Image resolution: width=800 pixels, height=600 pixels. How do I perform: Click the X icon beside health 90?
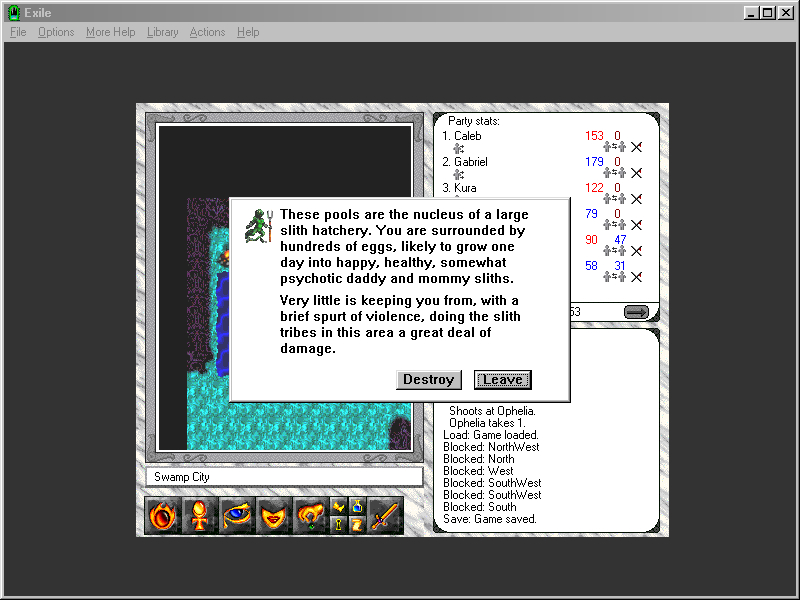(x=636, y=251)
